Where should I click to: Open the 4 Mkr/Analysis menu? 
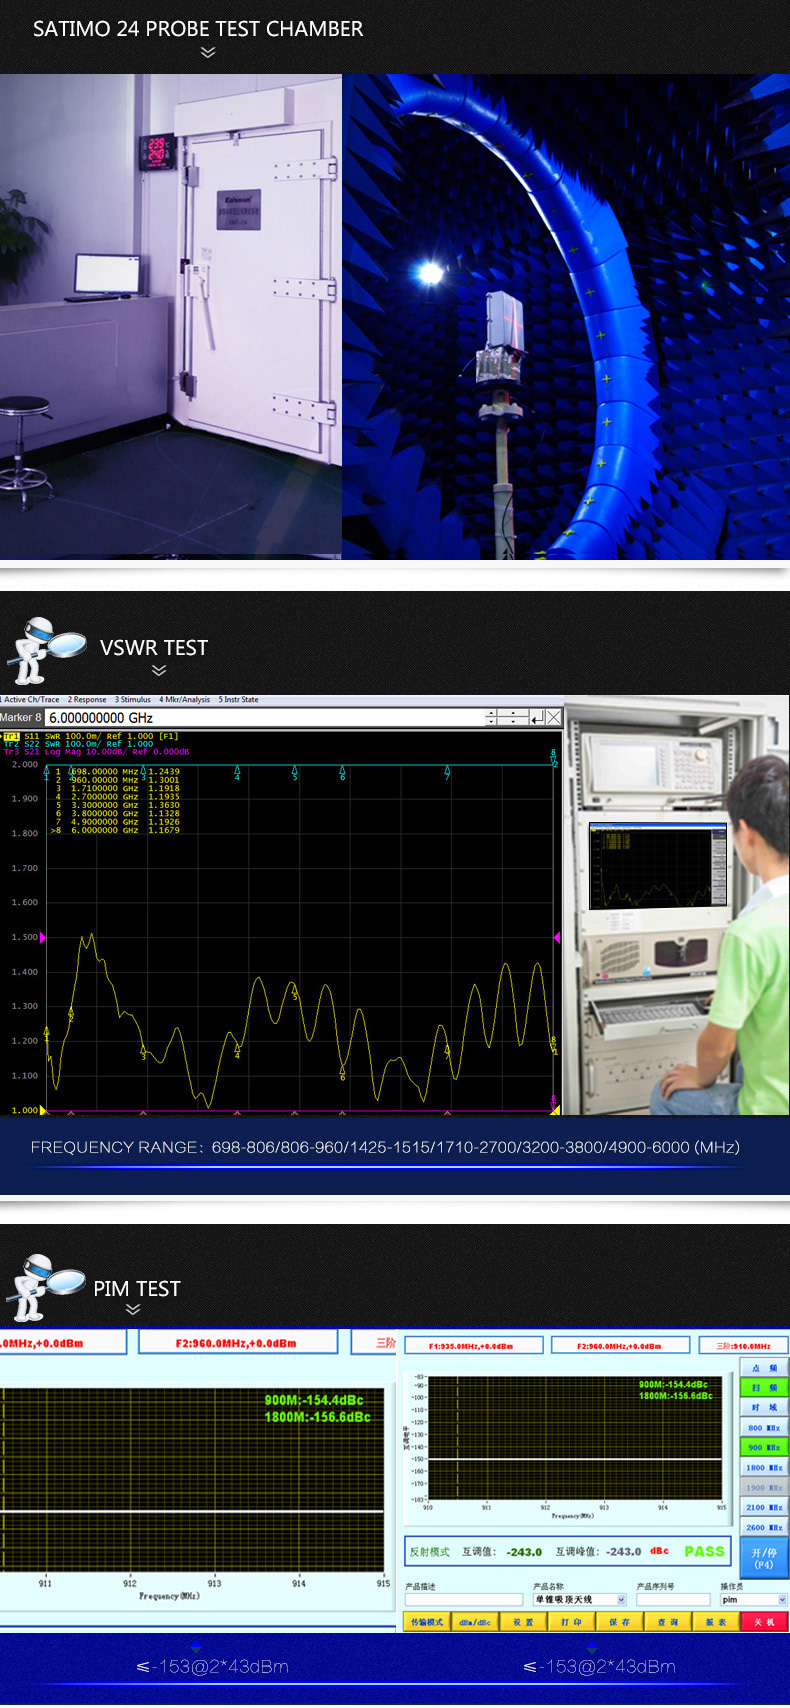click(x=184, y=700)
